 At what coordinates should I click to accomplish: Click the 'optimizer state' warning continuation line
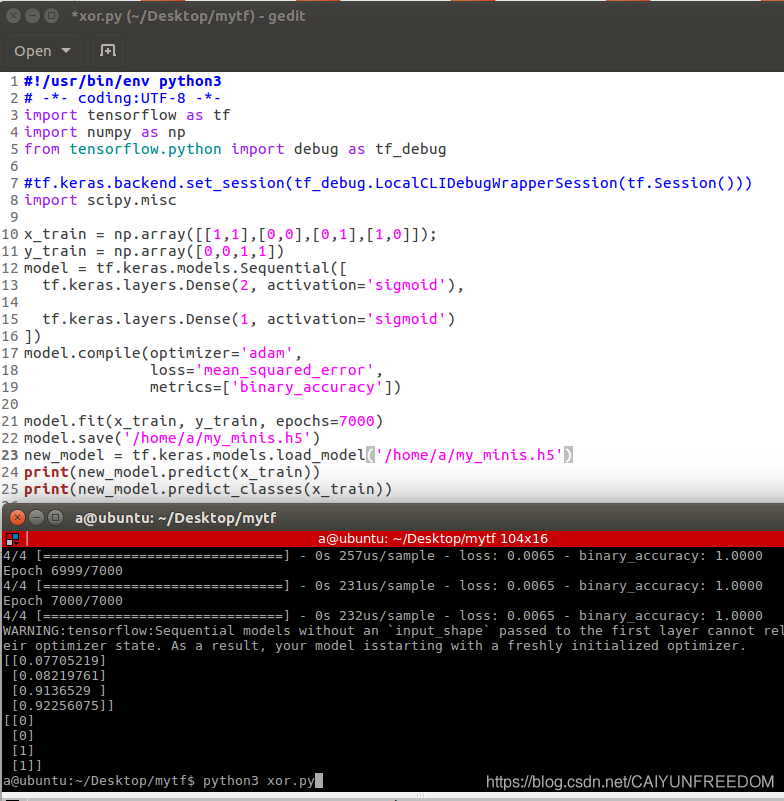click(374, 646)
